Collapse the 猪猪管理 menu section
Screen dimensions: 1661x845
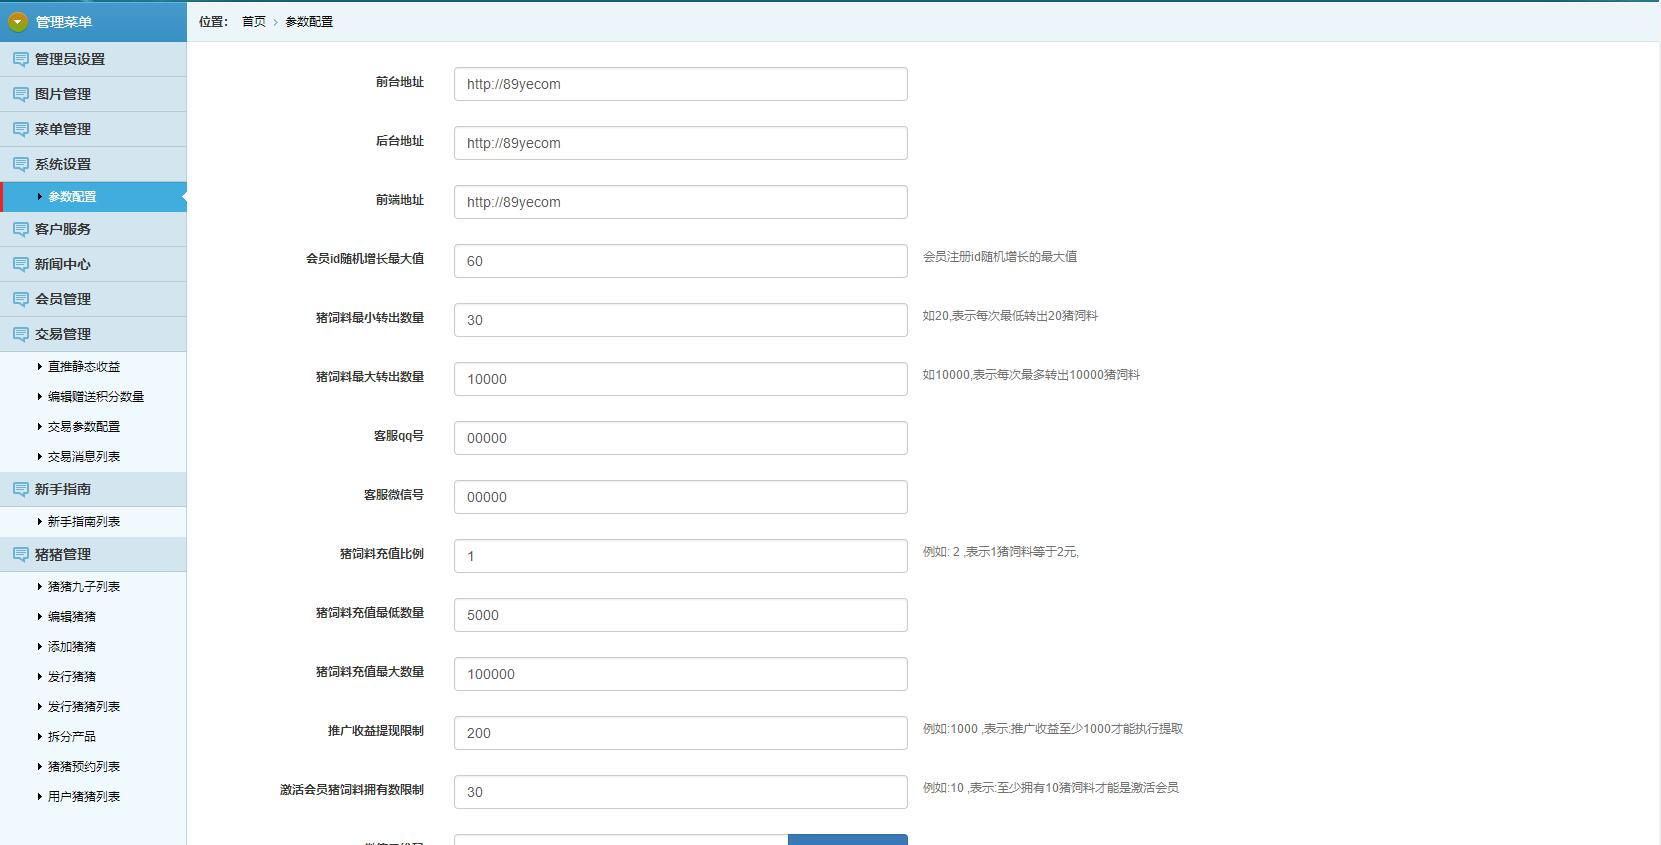pos(93,554)
